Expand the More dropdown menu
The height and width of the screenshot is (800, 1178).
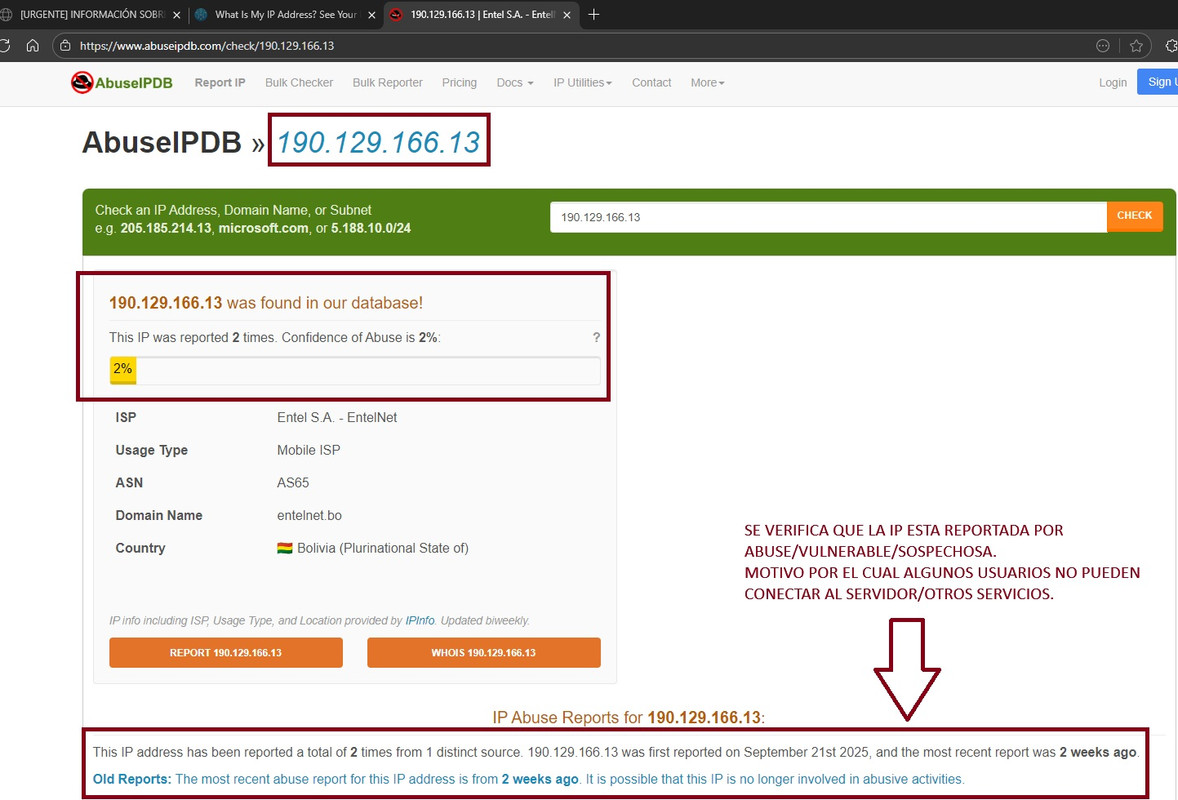tap(707, 83)
